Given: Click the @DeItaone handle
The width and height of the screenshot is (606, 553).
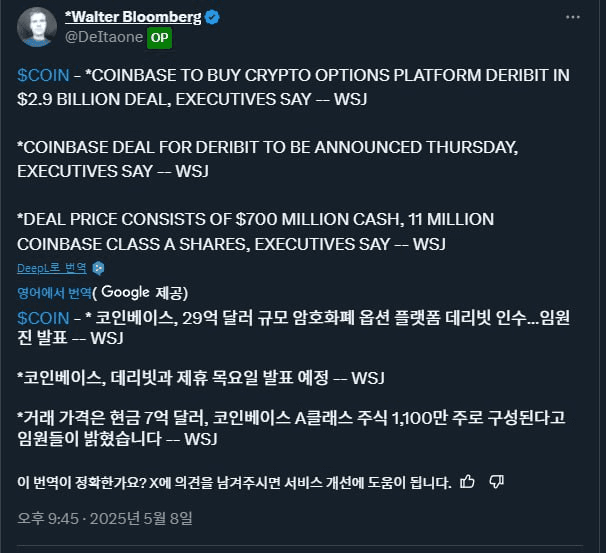Looking at the screenshot, I should (104, 38).
